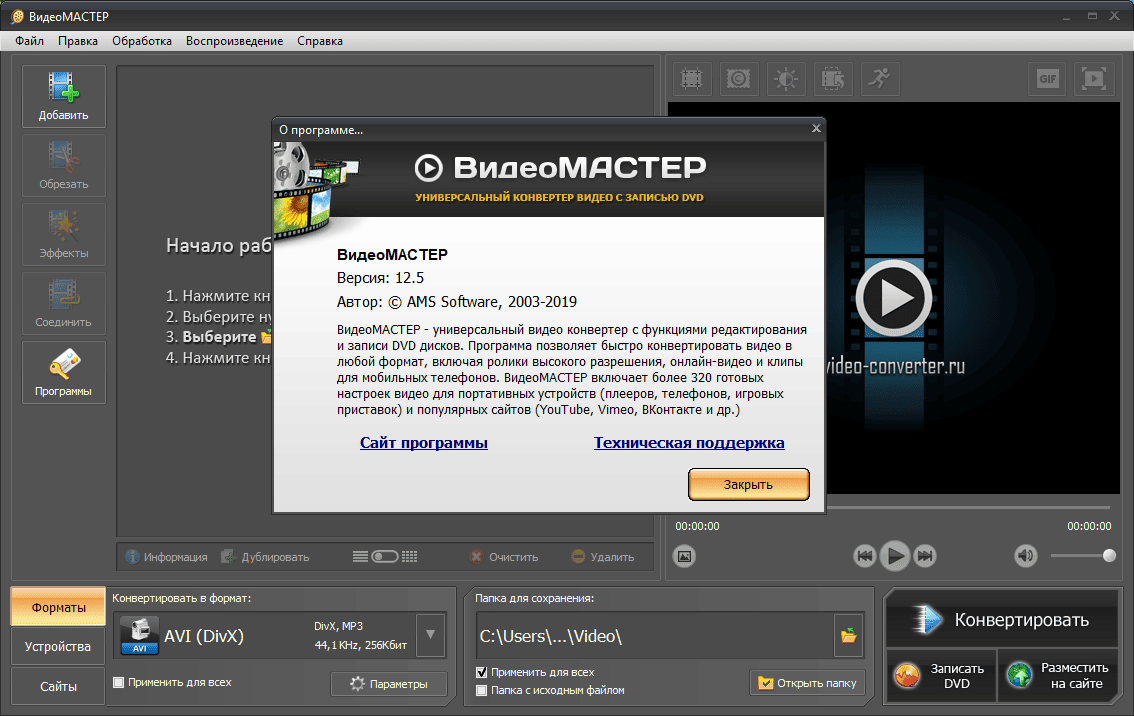Click the Дублировать duplicate button

[x=265, y=557]
